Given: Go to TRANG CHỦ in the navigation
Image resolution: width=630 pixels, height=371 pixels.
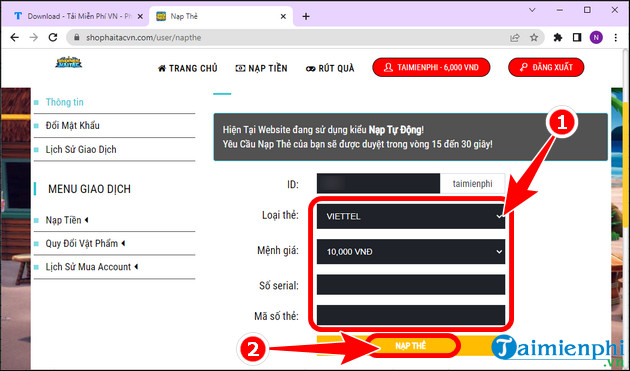Looking at the screenshot, I should tap(188, 68).
